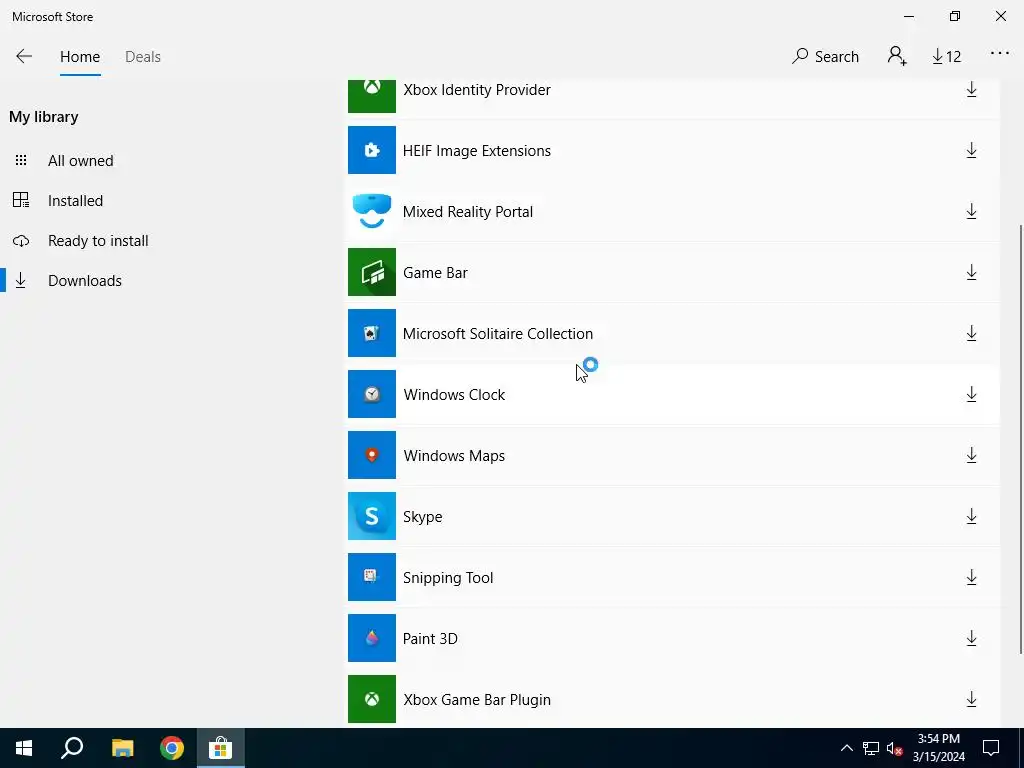Download Paint 3D via its arrow
The width and height of the screenshot is (1024, 768).
(971, 638)
